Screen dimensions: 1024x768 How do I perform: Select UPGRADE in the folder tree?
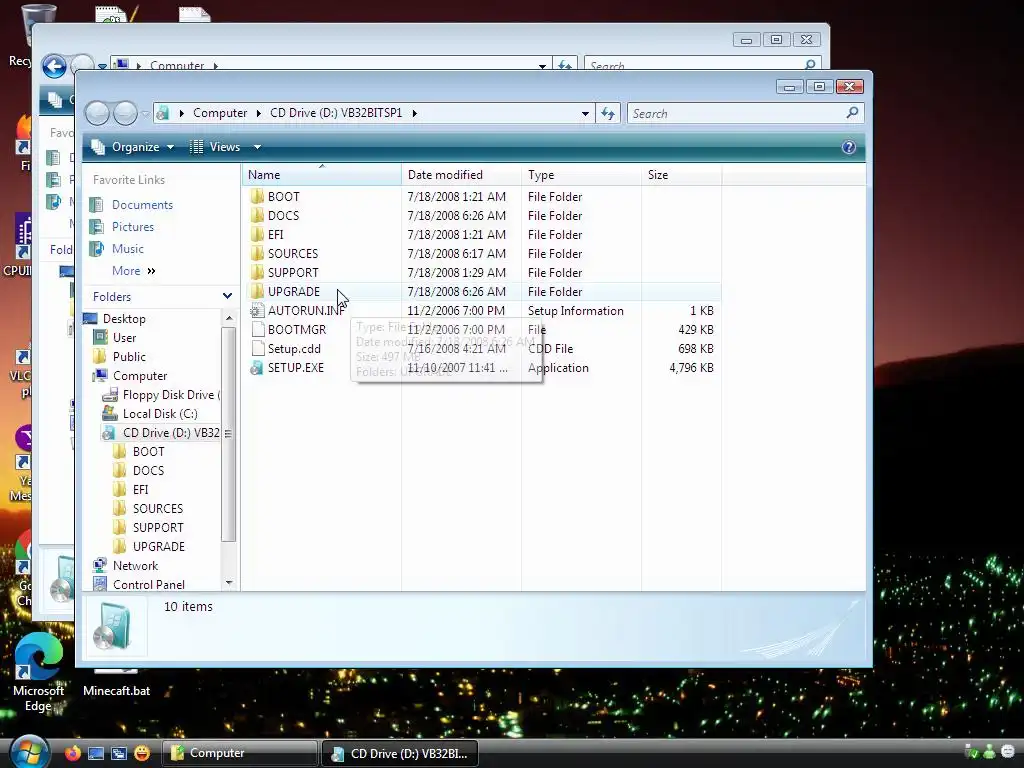[x=159, y=547]
